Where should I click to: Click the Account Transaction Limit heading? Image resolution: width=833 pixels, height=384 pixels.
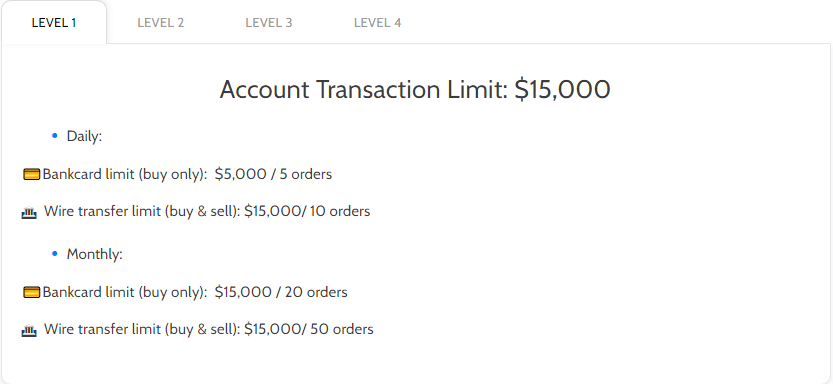(415, 90)
